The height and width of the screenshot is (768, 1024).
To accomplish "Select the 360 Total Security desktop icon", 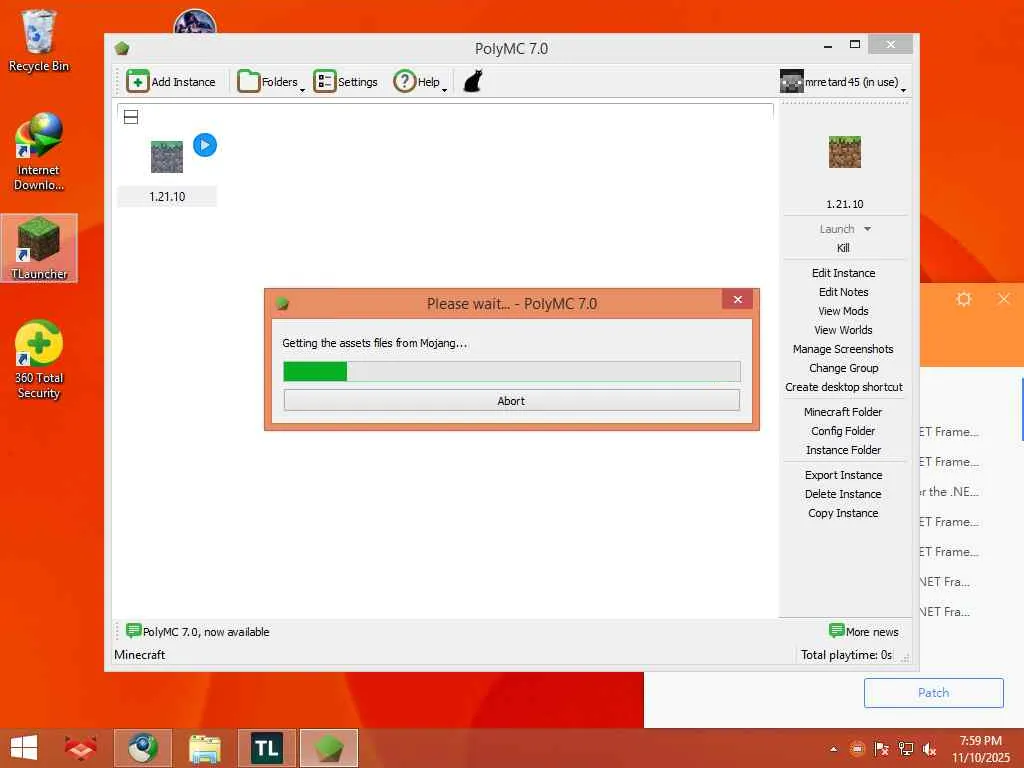I will coord(39,359).
